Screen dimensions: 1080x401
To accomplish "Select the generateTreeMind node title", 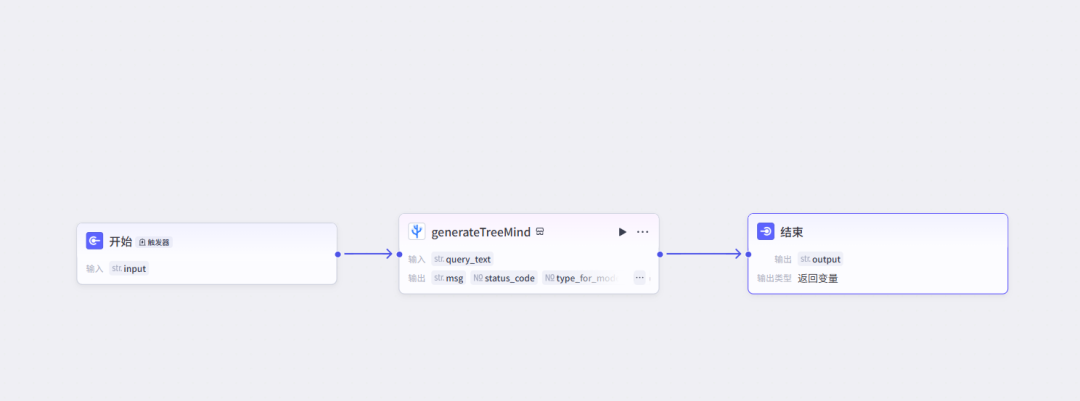I will 481,232.
